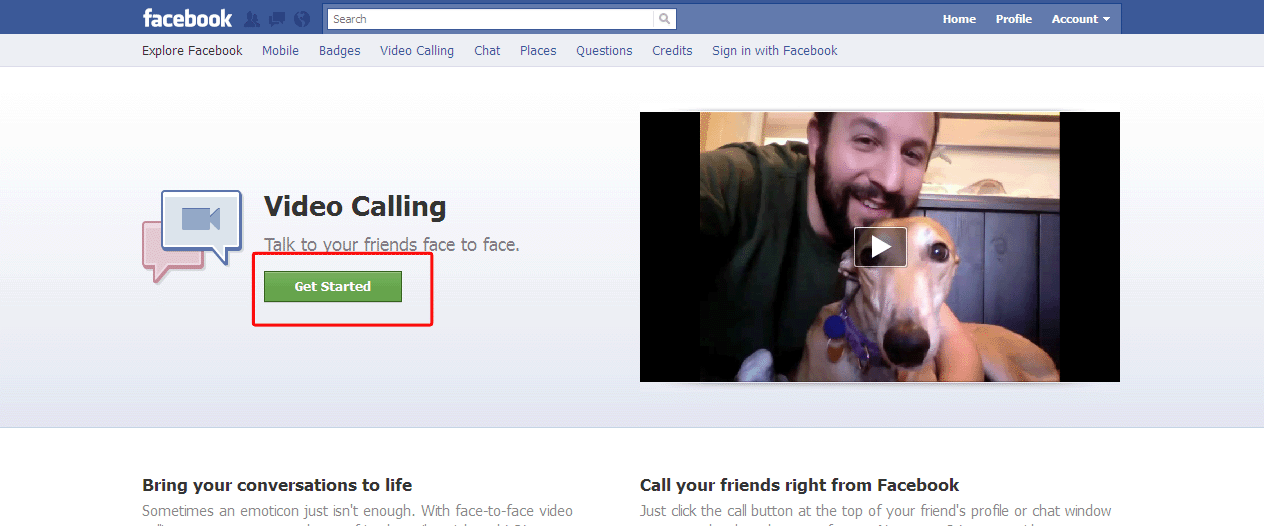The width and height of the screenshot is (1264, 526).
Task: Open Profile in top bar
Action: coord(1013,19)
